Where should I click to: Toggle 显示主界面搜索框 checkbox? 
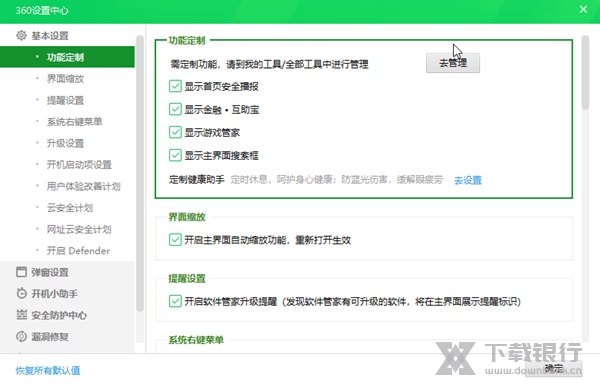click(x=175, y=155)
